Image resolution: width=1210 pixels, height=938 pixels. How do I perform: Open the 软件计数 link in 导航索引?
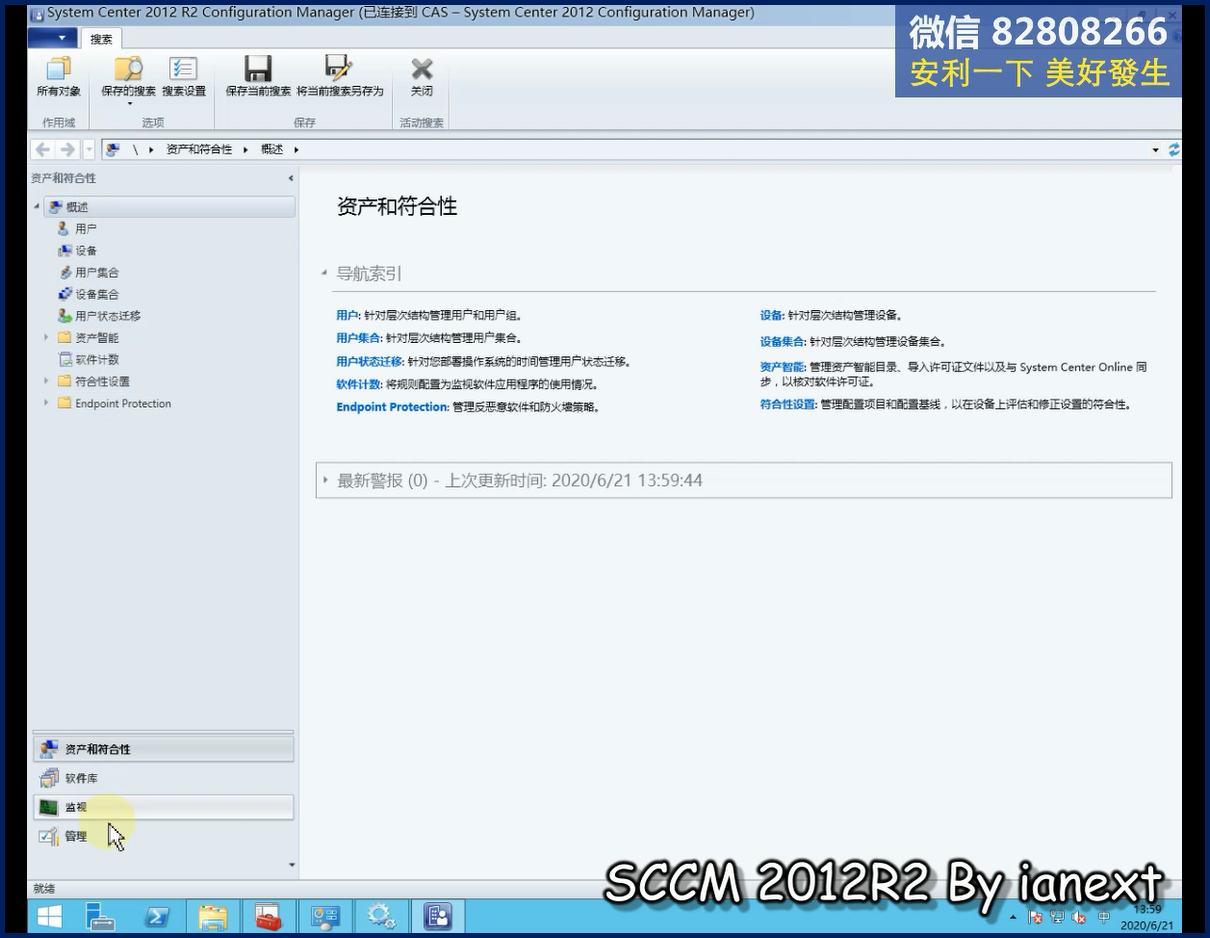358,384
